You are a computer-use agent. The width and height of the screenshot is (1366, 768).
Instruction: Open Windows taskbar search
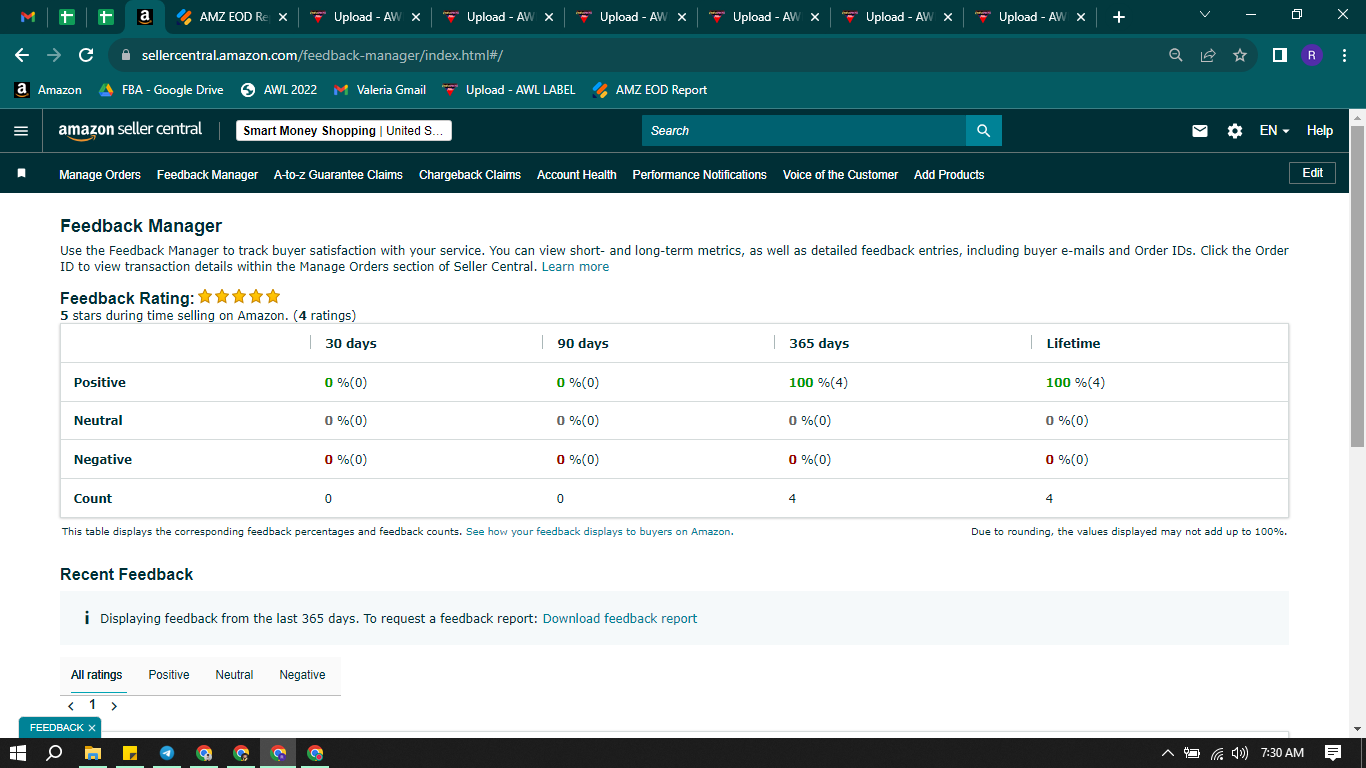pyautogui.click(x=55, y=753)
